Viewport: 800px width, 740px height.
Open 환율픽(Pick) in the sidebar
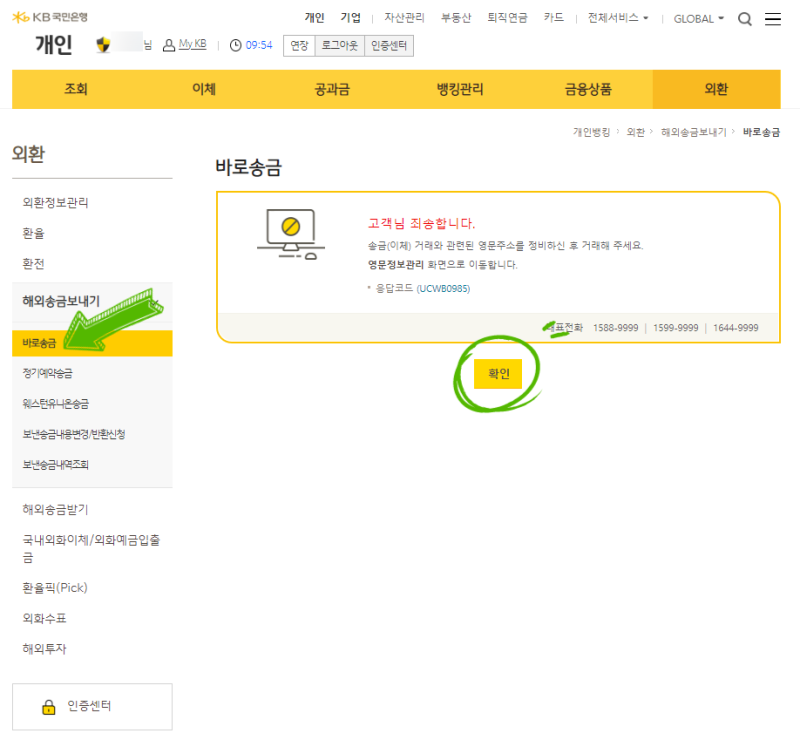(55, 588)
